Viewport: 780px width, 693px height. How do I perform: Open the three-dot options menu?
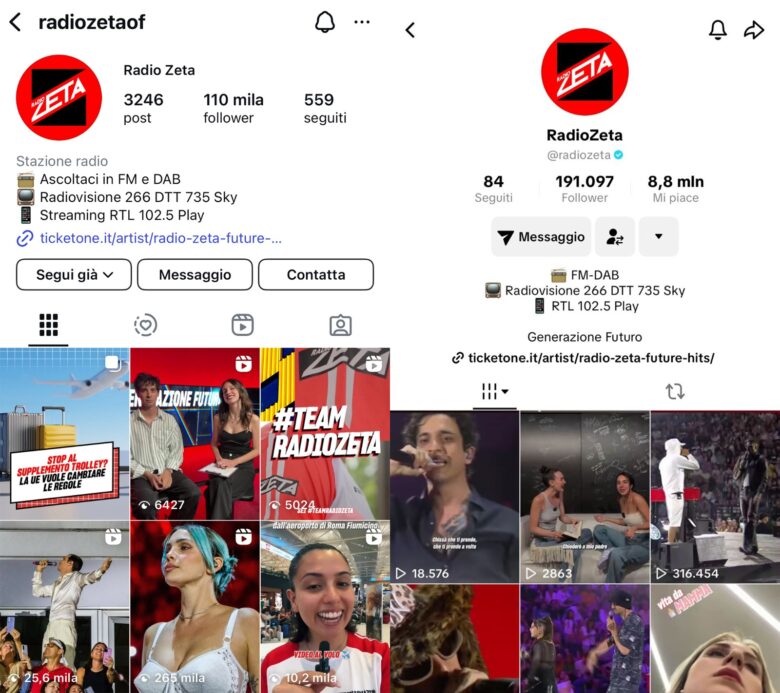click(362, 22)
